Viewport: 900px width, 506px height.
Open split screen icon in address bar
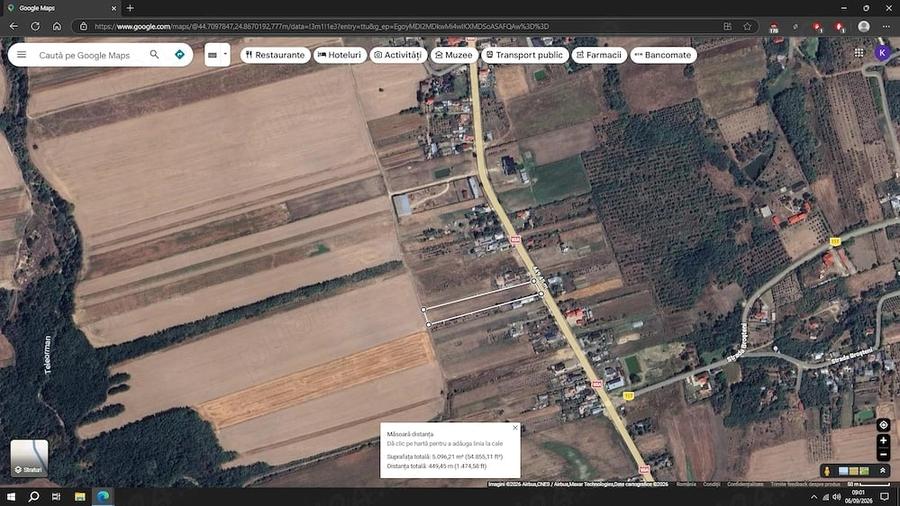[x=727, y=26]
